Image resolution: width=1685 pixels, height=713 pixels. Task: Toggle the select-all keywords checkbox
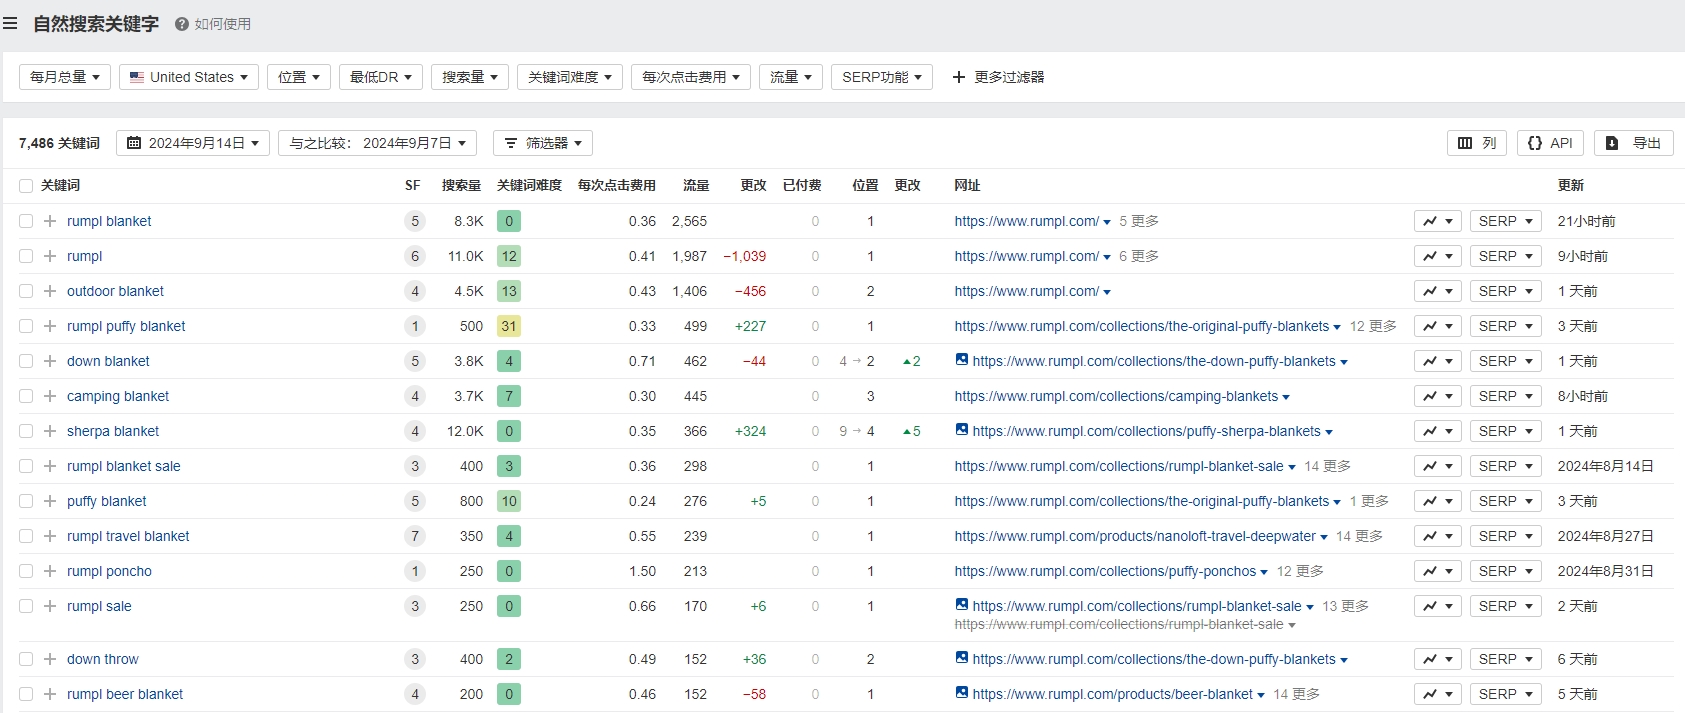pos(26,186)
